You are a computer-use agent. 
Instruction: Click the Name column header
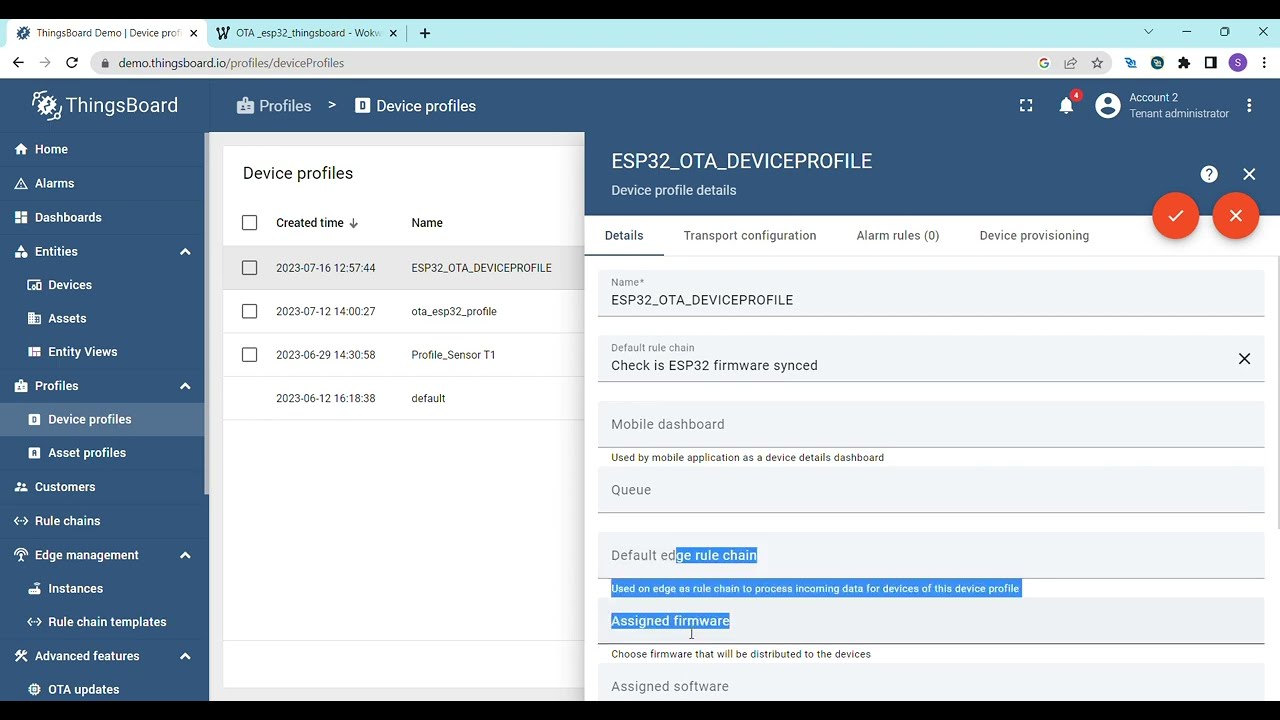coord(427,223)
